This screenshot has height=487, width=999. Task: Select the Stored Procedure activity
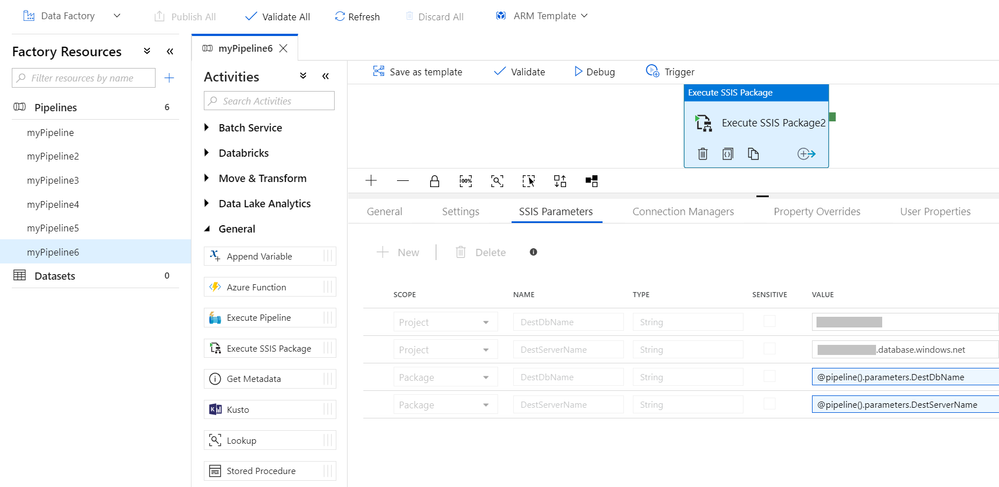pos(270,471)
